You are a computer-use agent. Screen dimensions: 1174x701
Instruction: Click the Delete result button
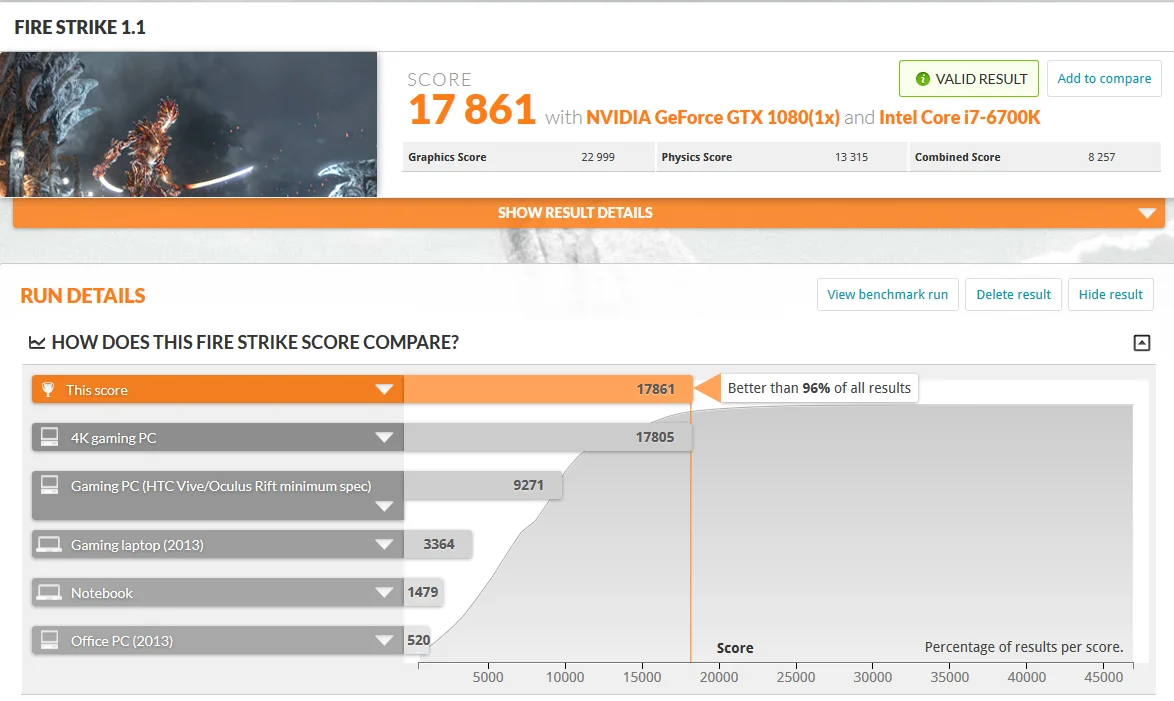pos(1014,294)
